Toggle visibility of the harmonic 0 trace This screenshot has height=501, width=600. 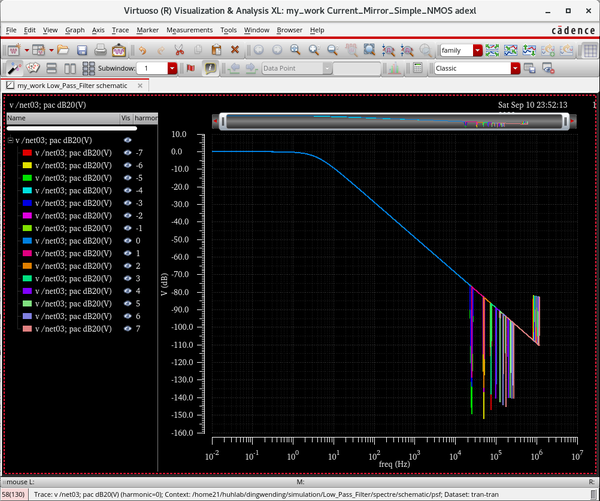[127, 241]
